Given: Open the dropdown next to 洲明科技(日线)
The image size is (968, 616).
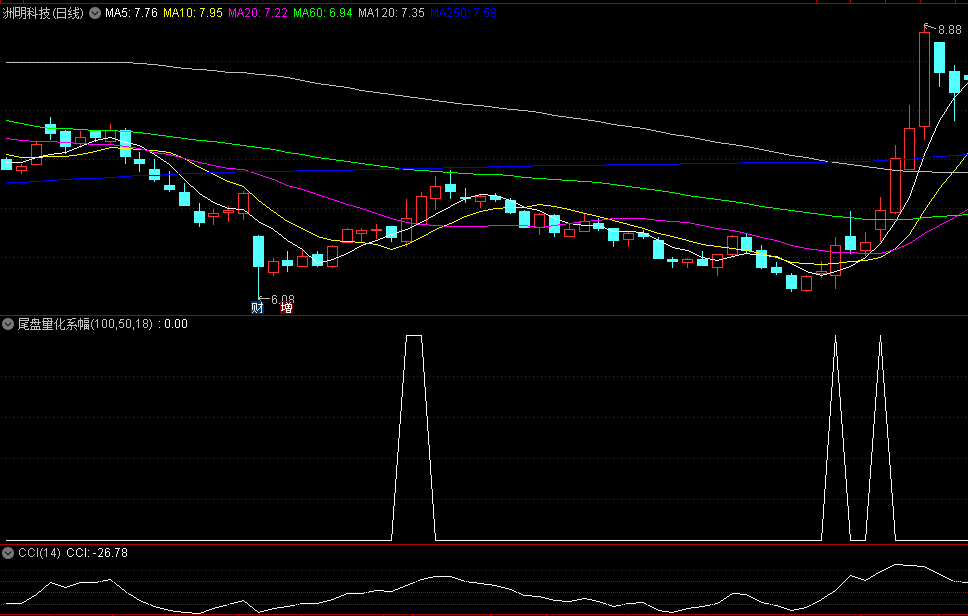Looking at the screenshot, I should 95,13.
